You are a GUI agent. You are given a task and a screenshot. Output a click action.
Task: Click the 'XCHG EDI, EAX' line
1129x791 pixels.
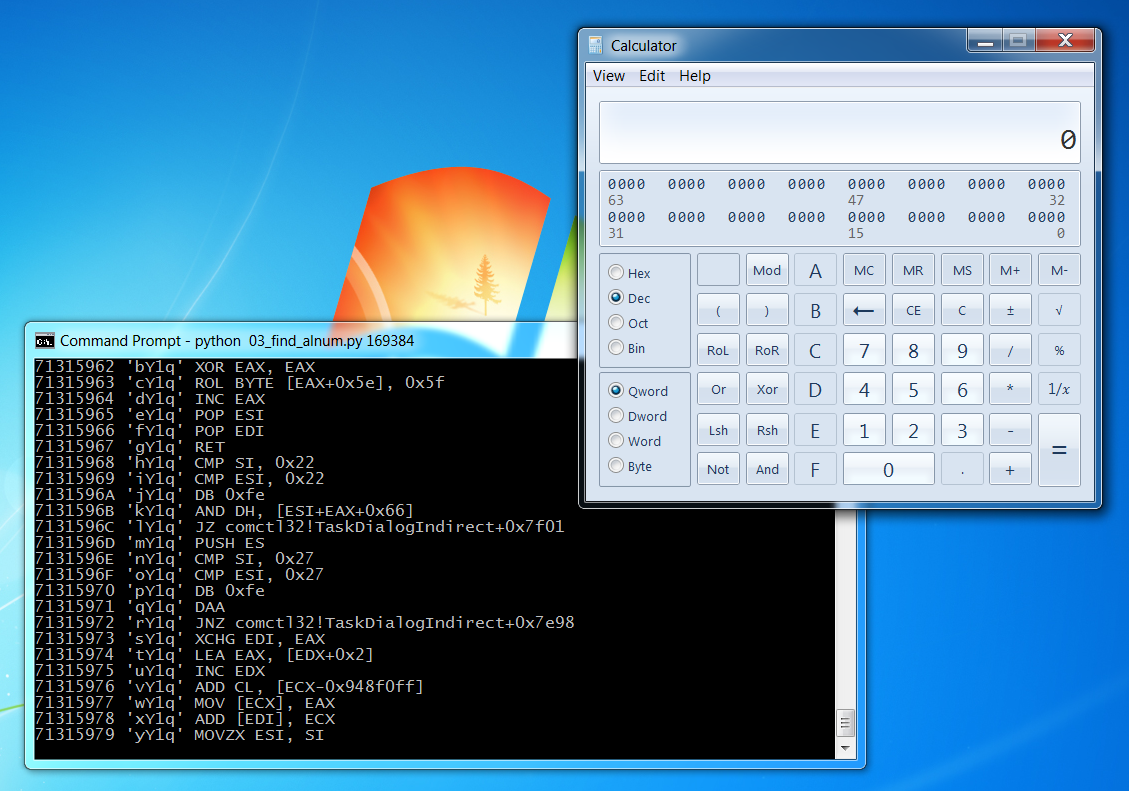pyautogui.click(x=180, y=639)
